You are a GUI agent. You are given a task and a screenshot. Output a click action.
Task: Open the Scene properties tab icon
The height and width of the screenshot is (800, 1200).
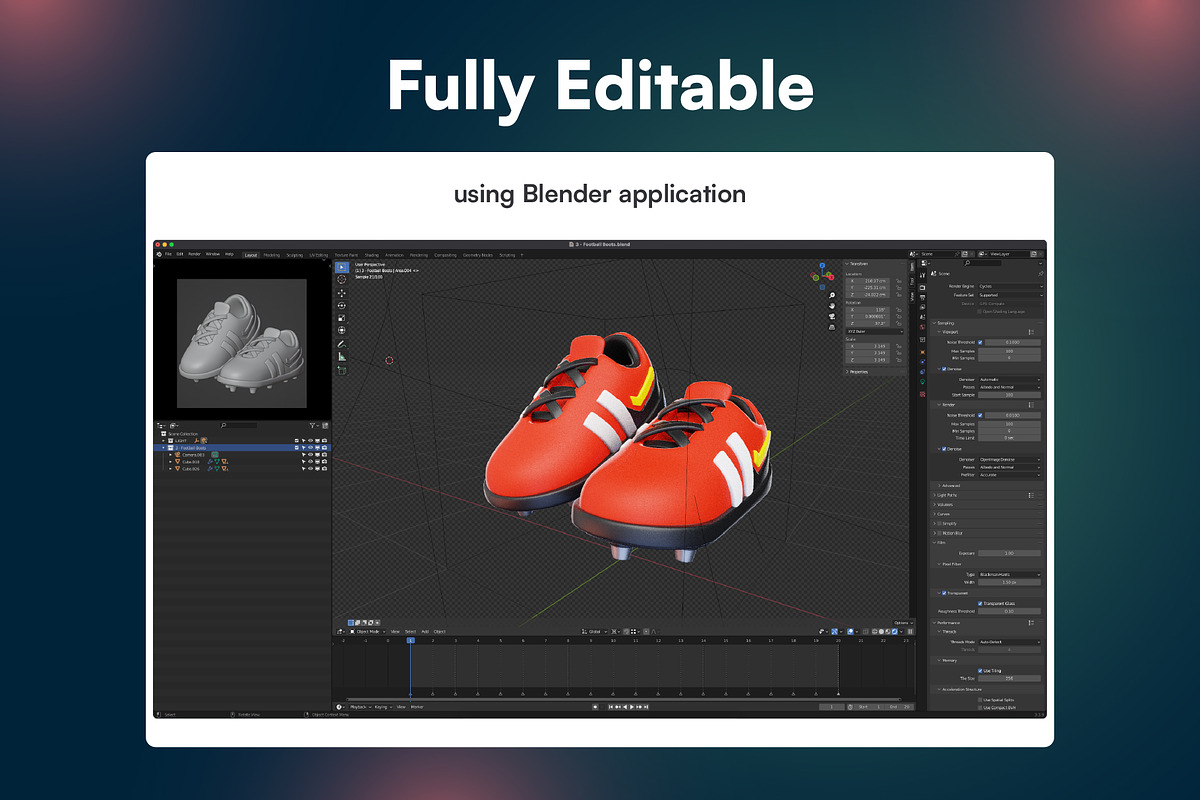923,317
